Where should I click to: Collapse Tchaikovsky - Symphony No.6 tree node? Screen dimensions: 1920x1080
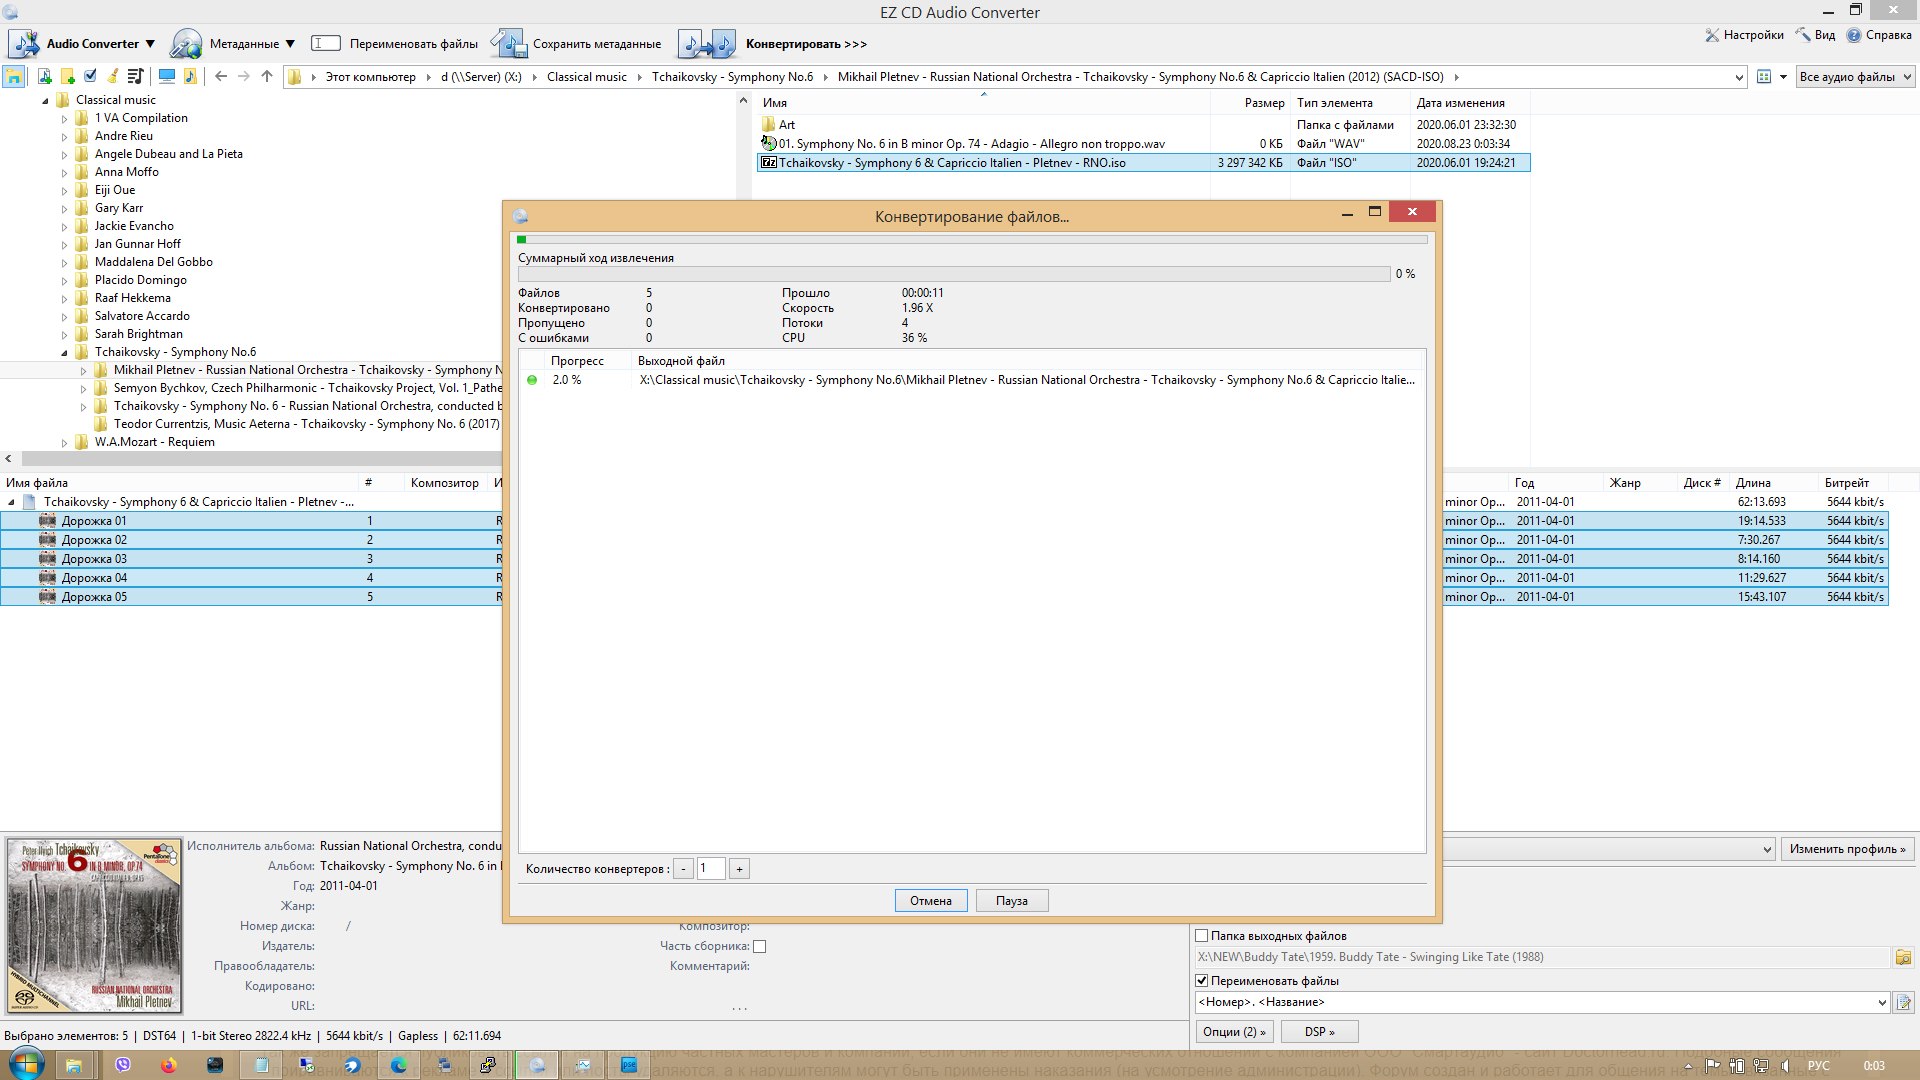tap(65, 352)
